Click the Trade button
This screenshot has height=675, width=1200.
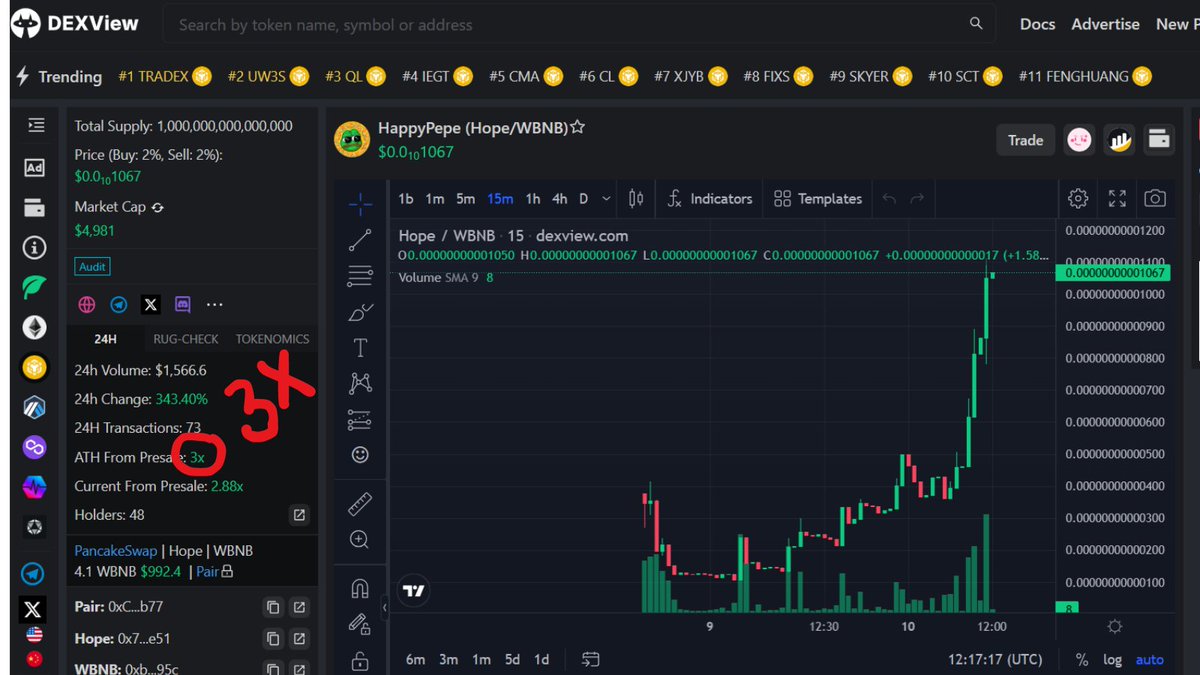coord(1025,140)
